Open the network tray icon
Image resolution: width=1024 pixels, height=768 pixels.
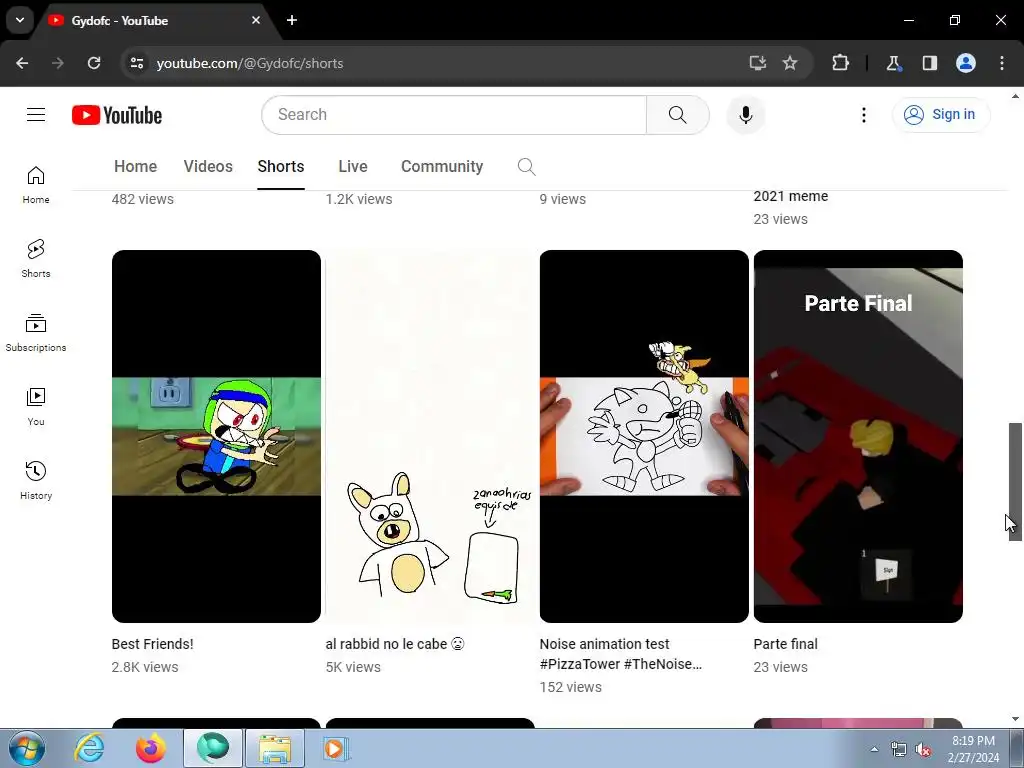point(899,749)
